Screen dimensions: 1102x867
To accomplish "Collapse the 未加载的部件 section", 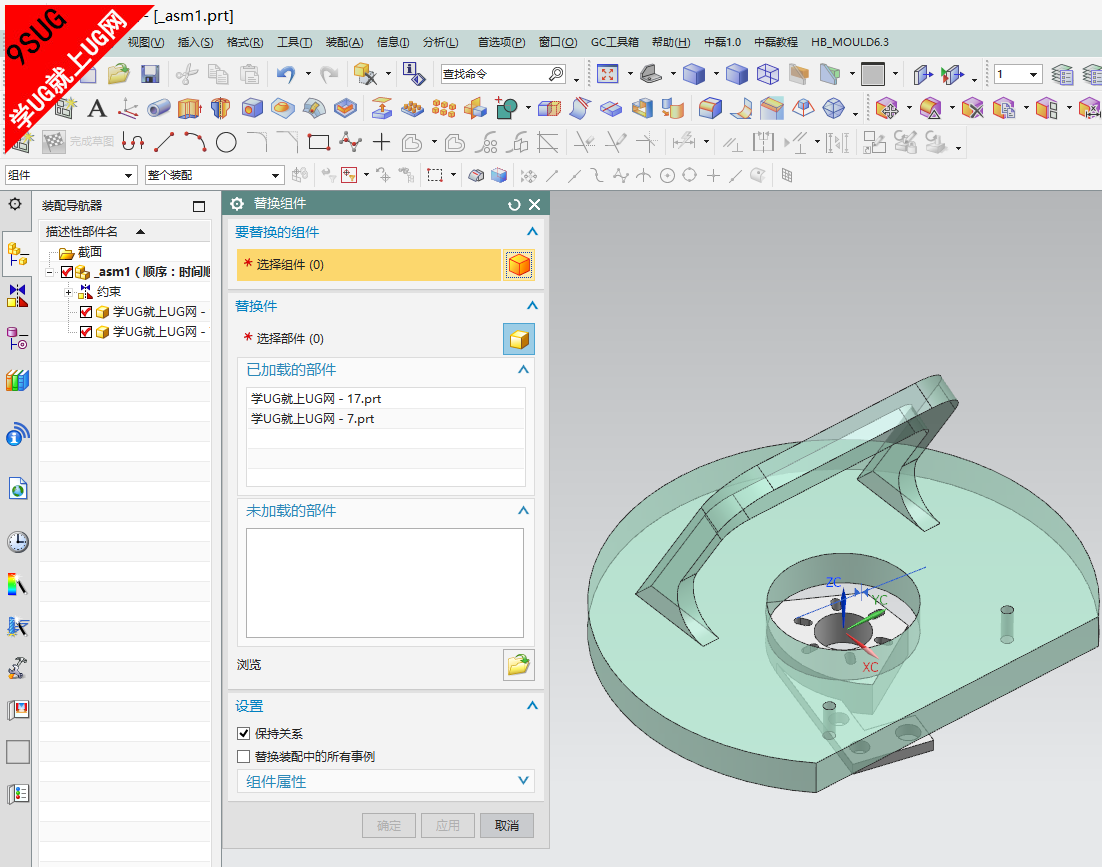I will [523, 510].
